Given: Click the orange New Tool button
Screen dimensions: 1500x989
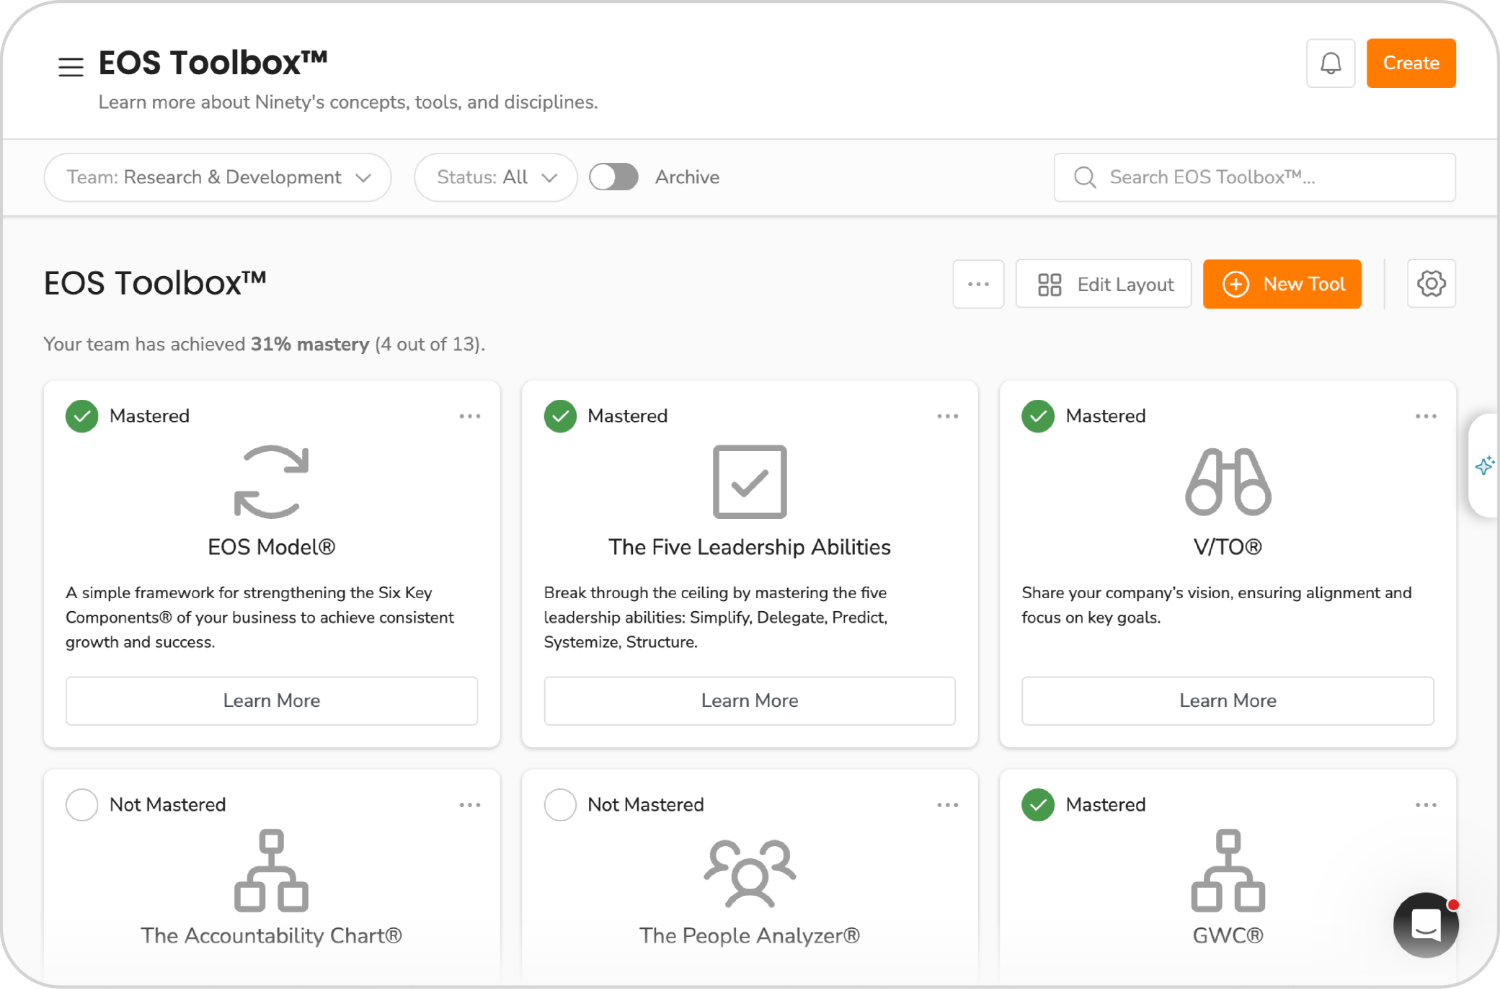Looking at the screenshot, I should pyautogui.click(x=1282, y=284).
